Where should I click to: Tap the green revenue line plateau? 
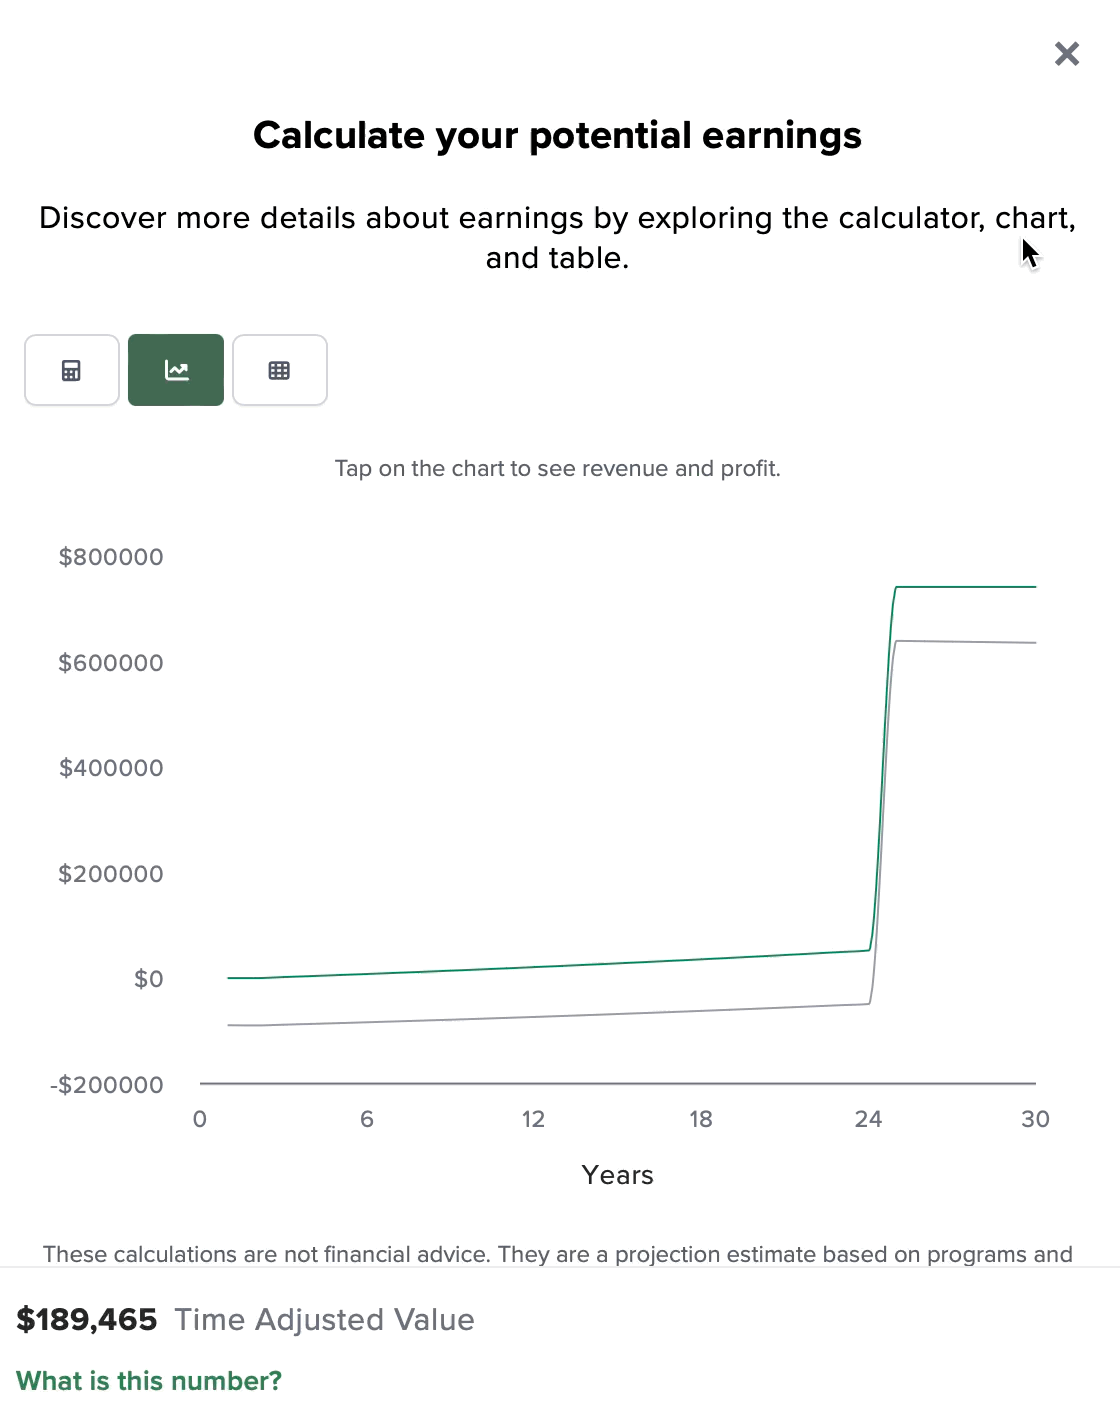(x=965, y=587)
